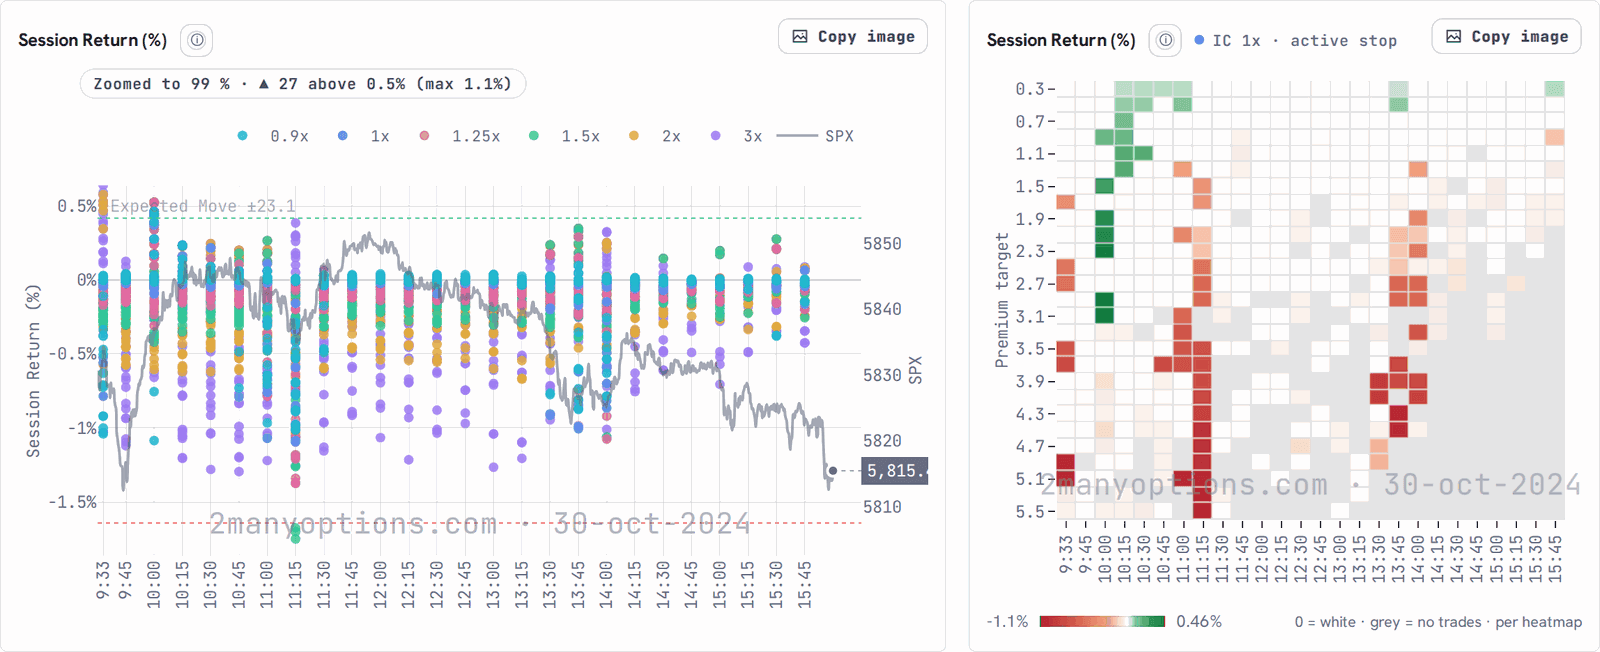
Task: Copy image of the scatter chart
Action: coord(853,36)
